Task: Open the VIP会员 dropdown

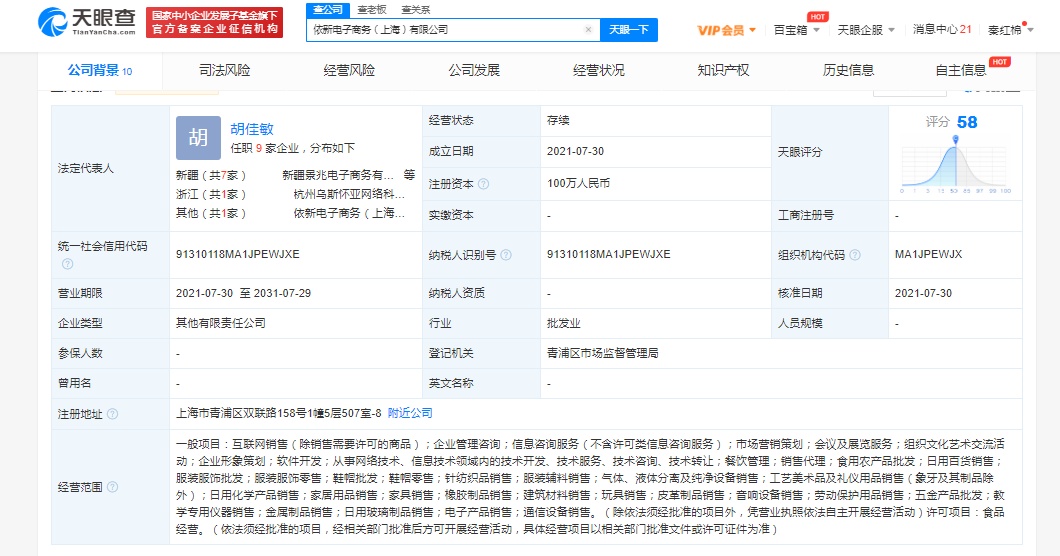Action: tap(727, 30)
